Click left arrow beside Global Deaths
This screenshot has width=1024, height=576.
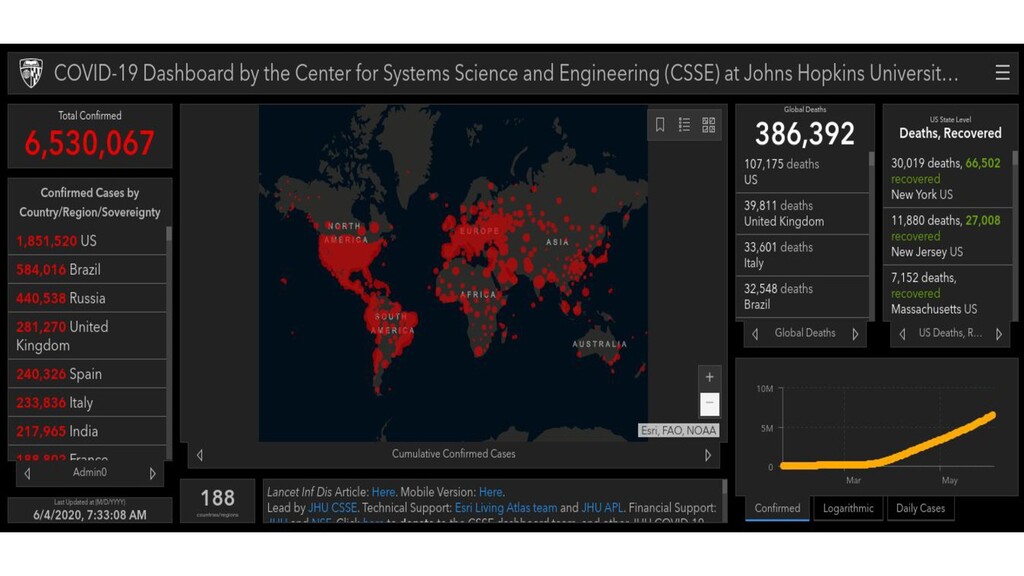755,334
